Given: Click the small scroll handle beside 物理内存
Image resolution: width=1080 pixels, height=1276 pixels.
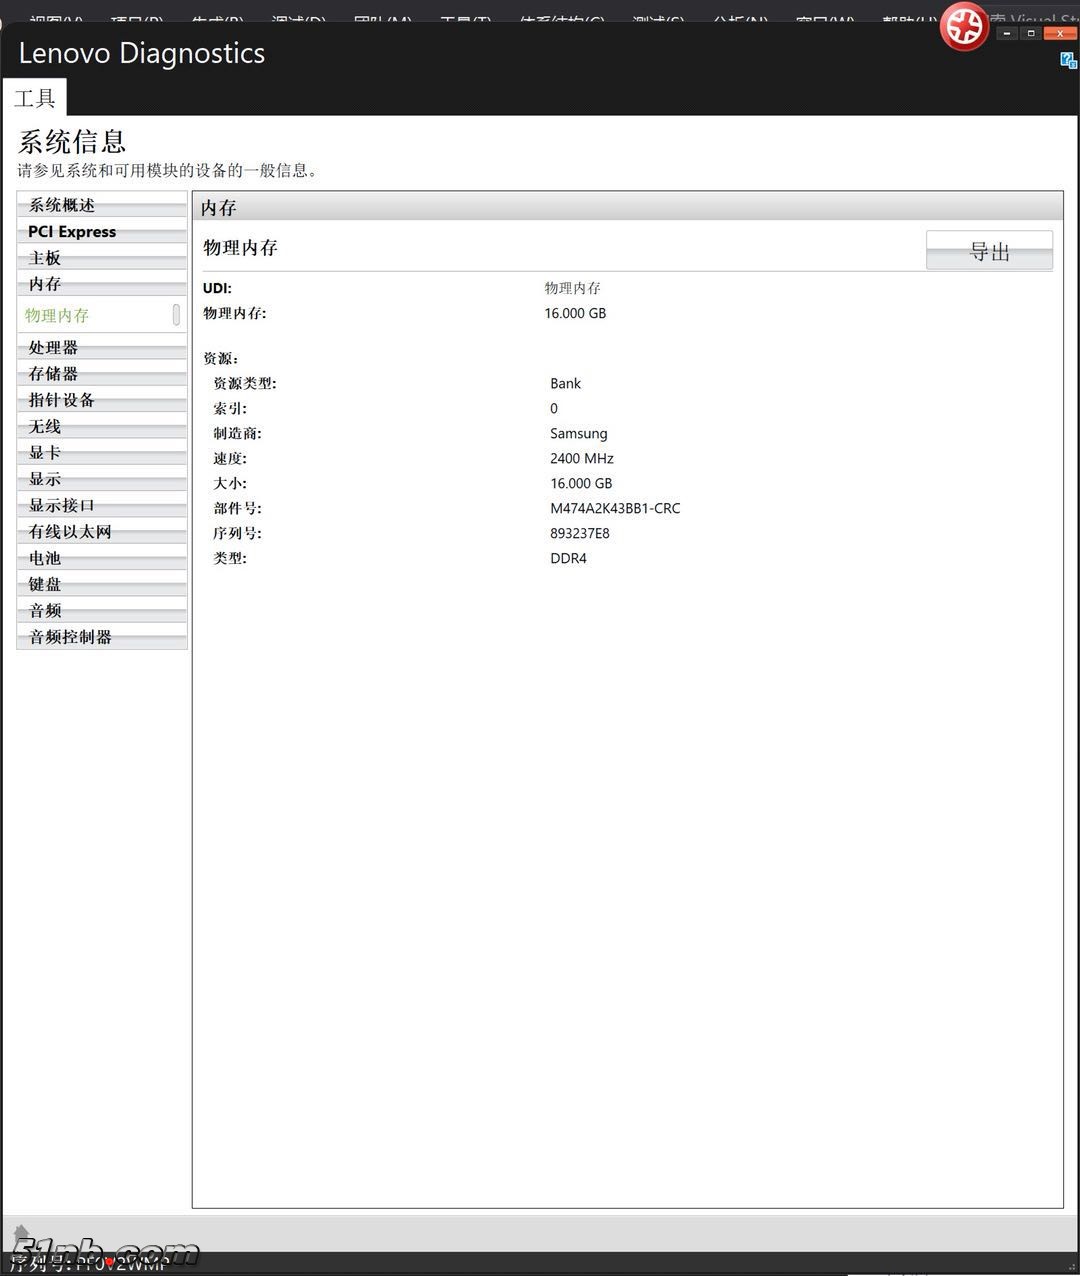Looking at the screenshot, I should point(176,315).
